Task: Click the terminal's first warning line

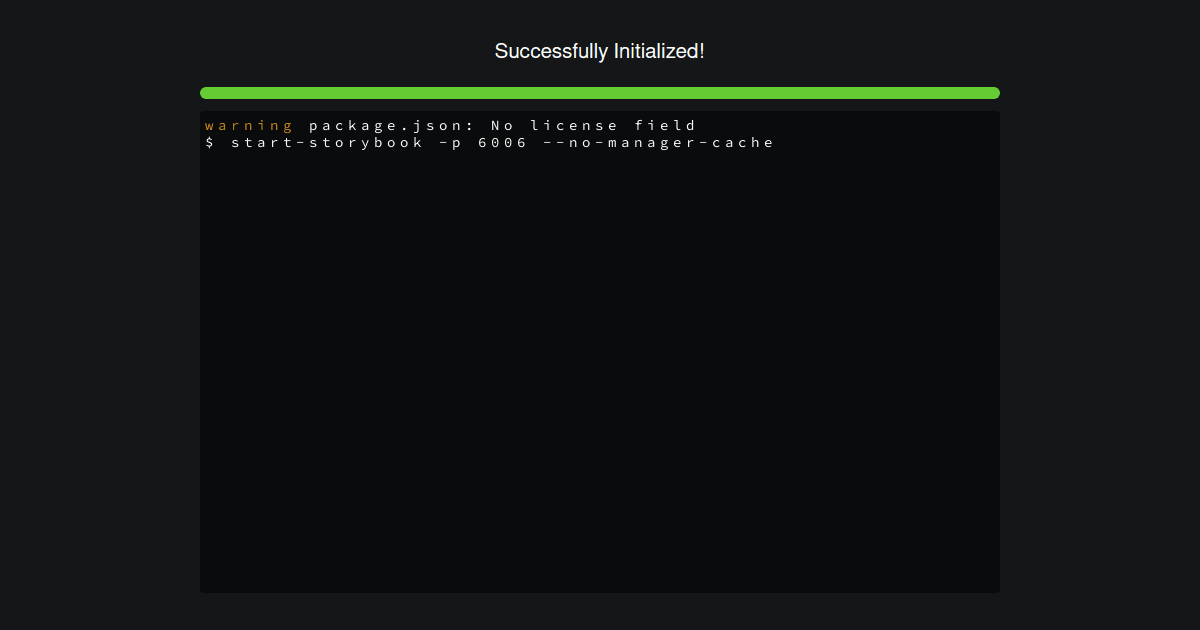Action: pos(451,125)
